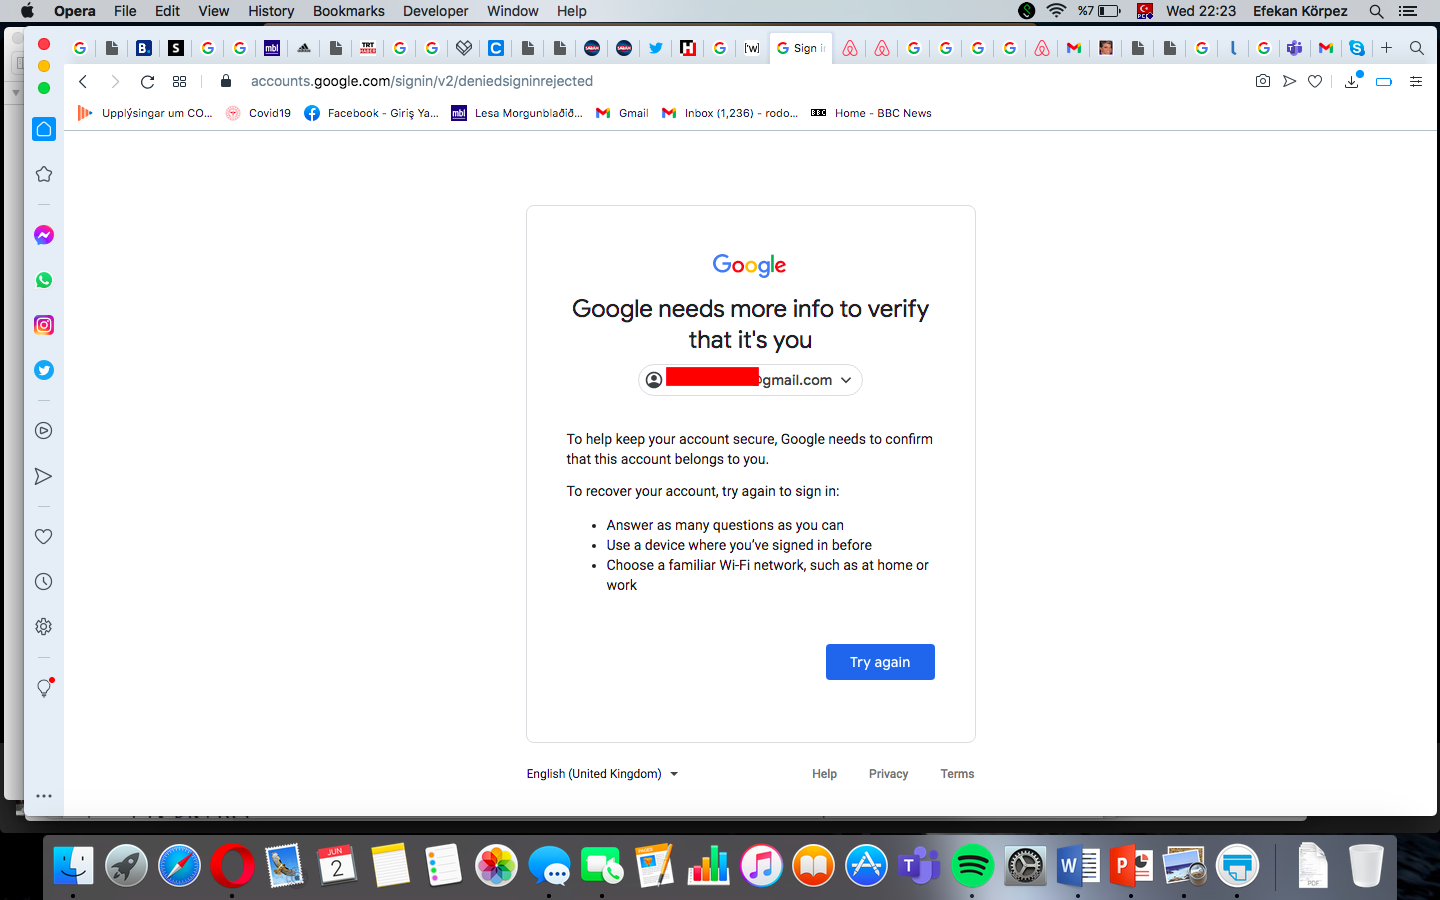The image size is (1440, 900).
Task: Open the Developer menu
Action: tap(435, 11)
